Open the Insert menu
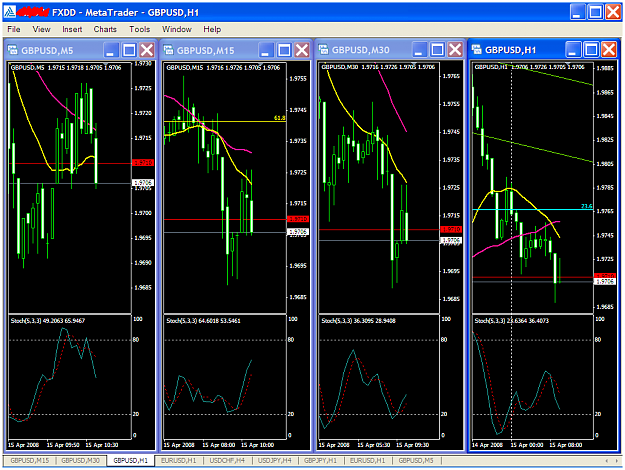The image size is (625, 470). 72,29
